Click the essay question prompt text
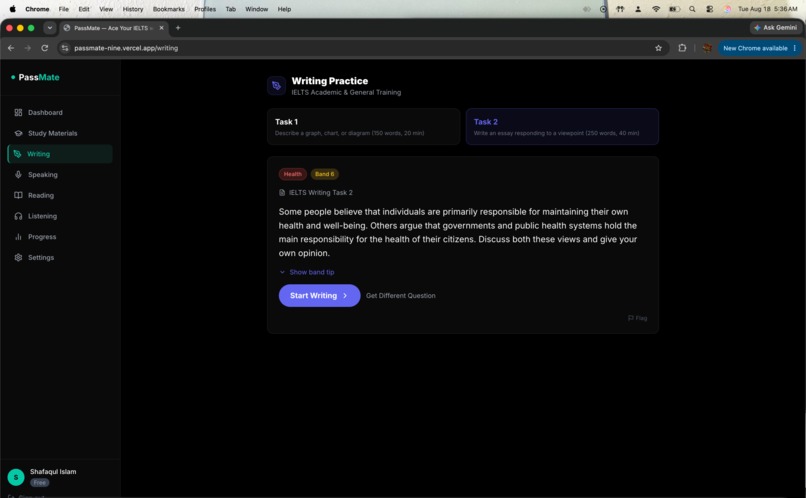Screen dimensions: 806x498 tap(458, 232)
